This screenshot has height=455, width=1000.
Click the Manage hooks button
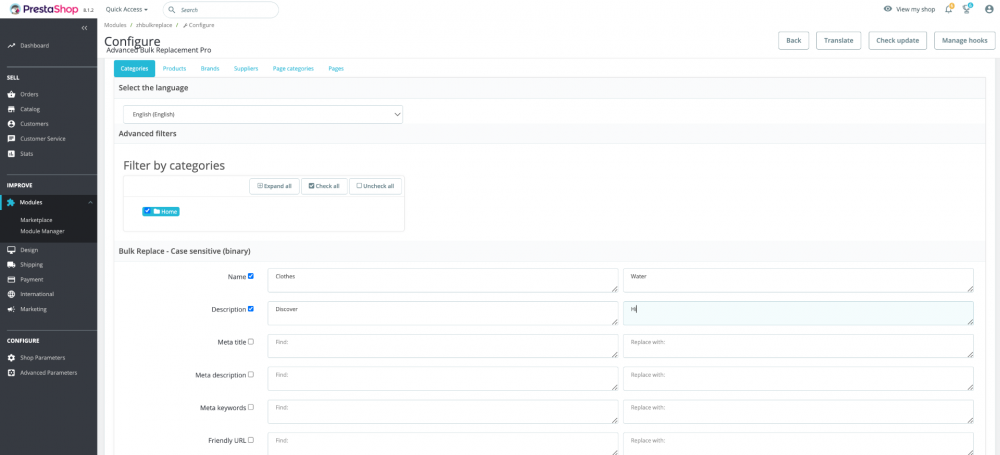pyautogui.click(x=964, y=40)
